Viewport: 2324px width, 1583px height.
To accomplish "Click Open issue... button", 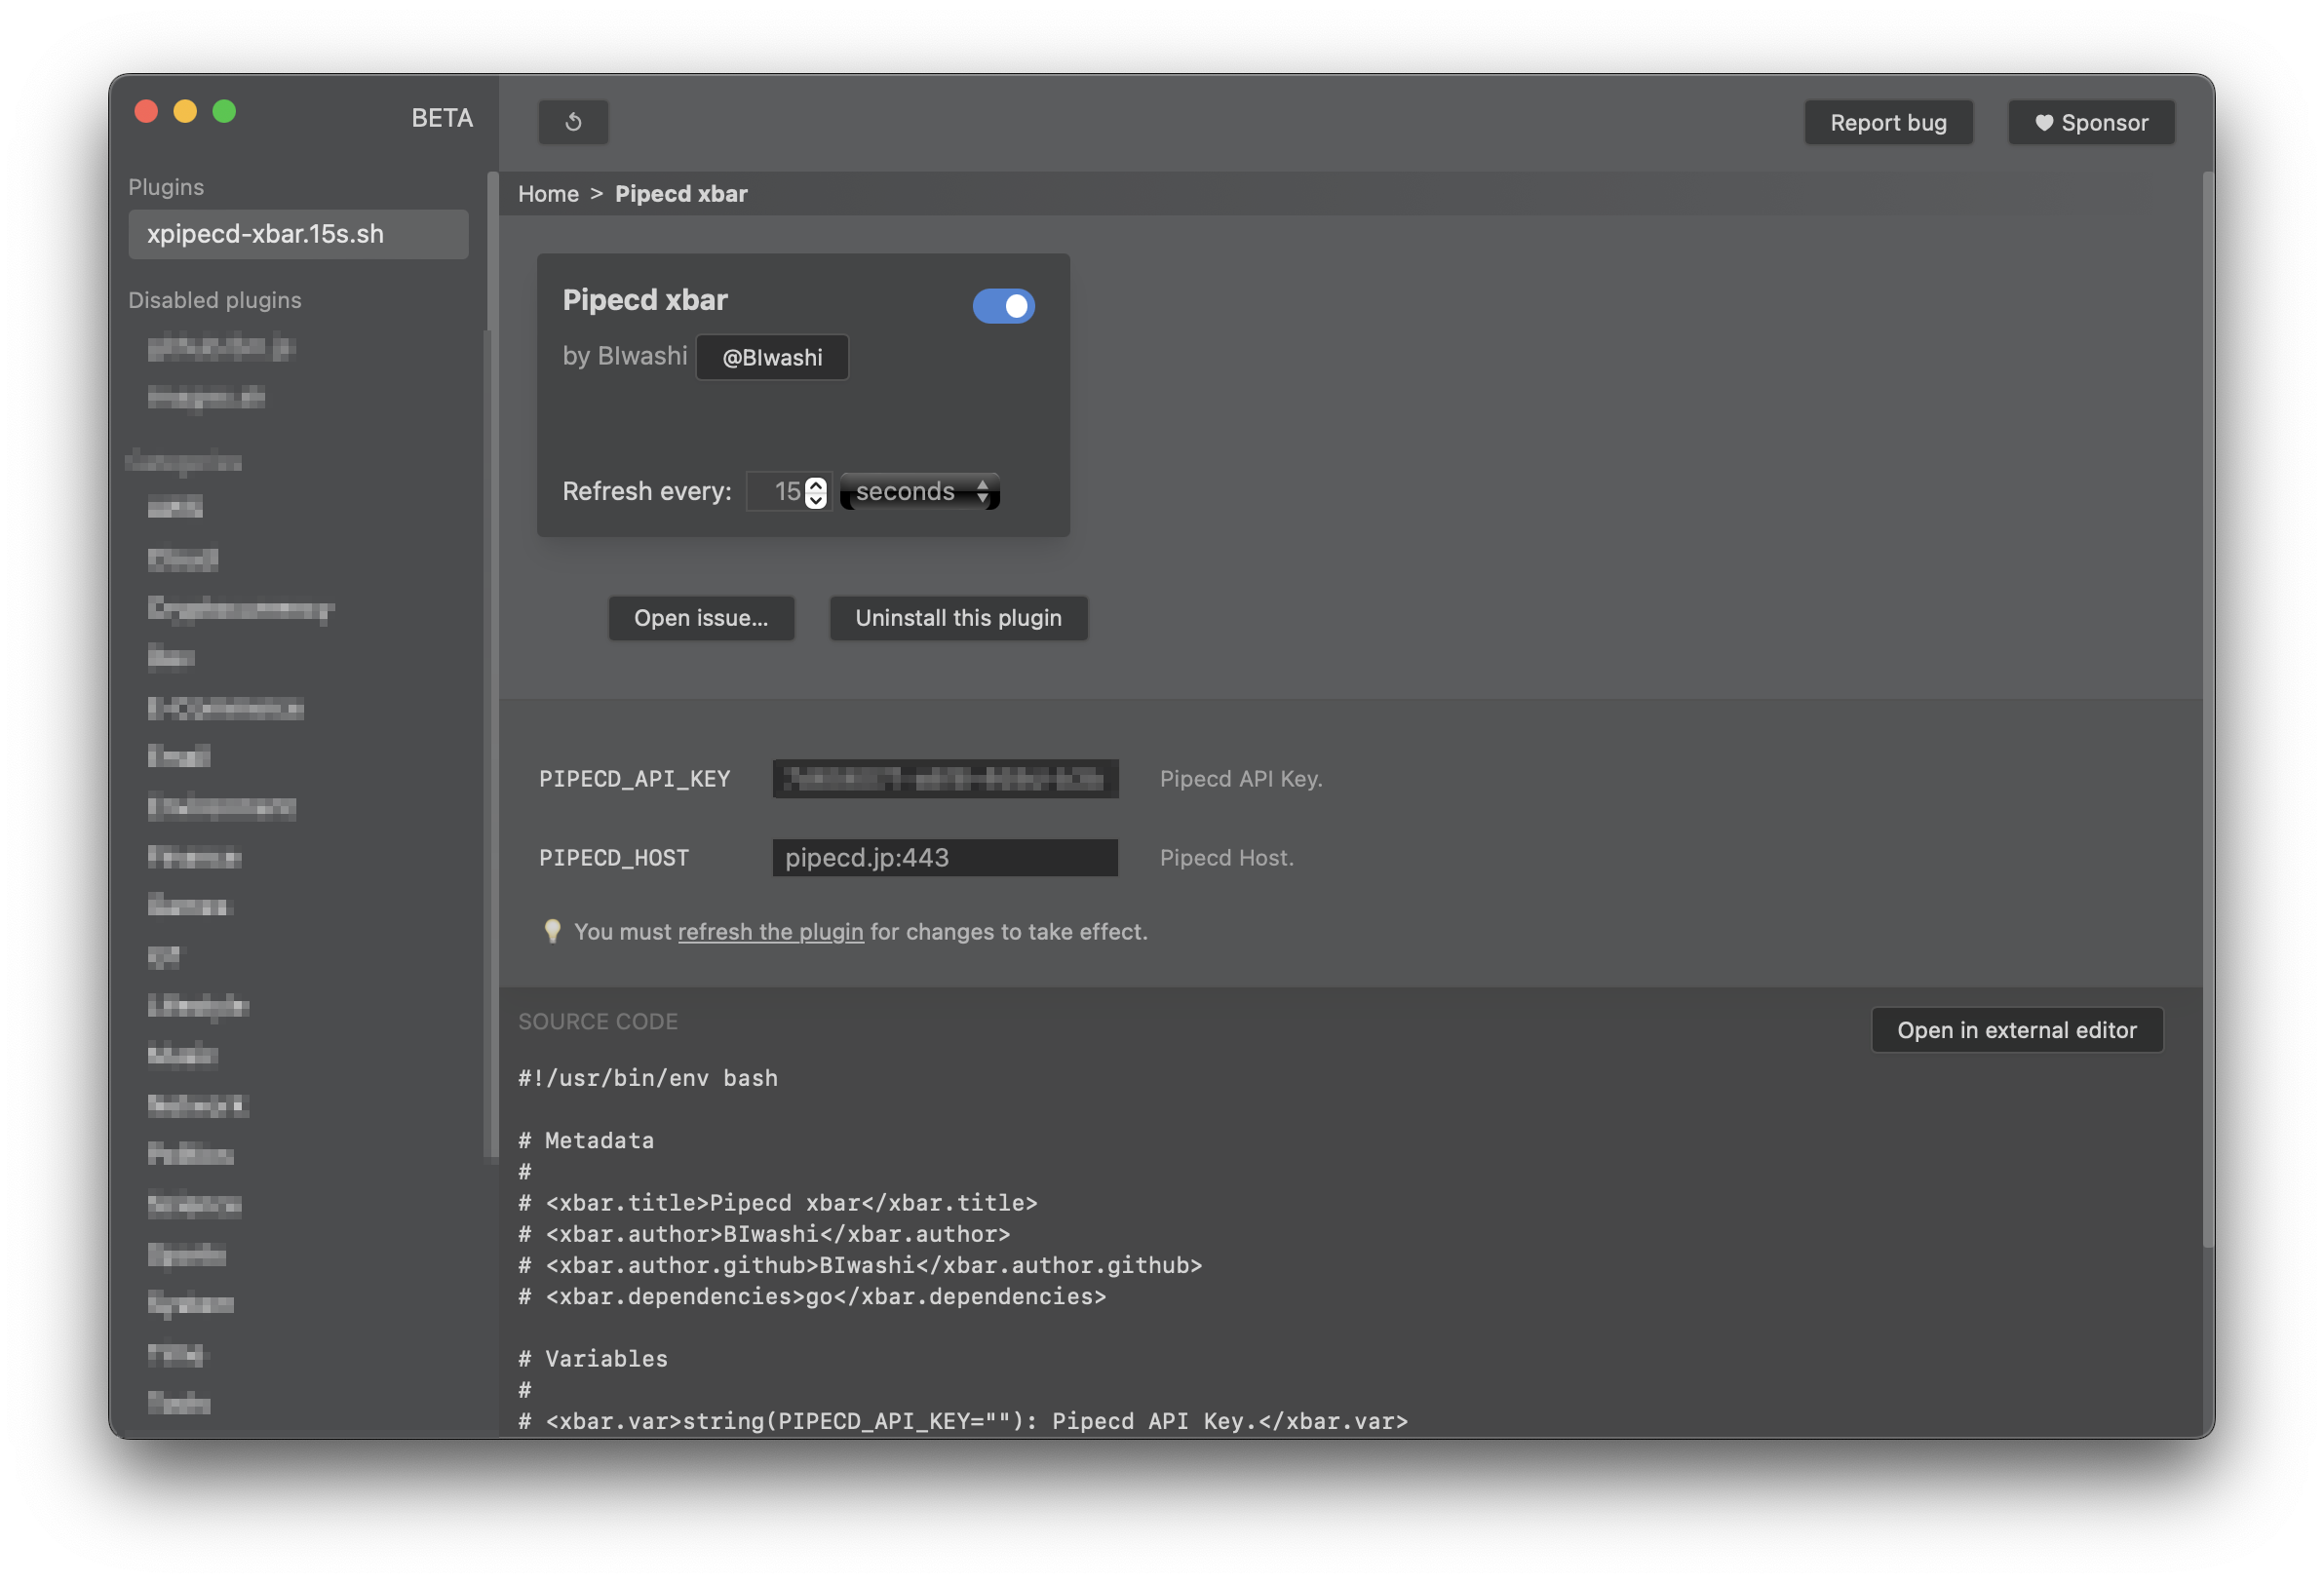I will pos(701,618).
